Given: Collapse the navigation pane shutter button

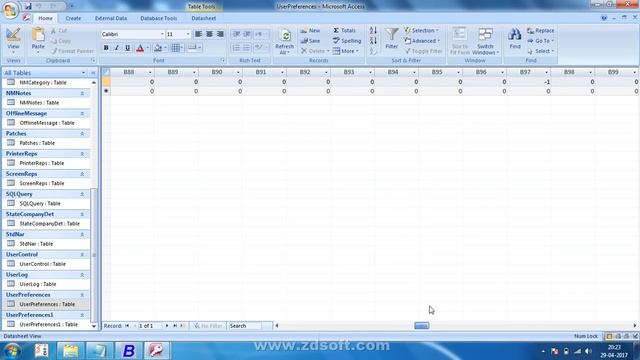Looking at the screenshot, I should 93,73.
